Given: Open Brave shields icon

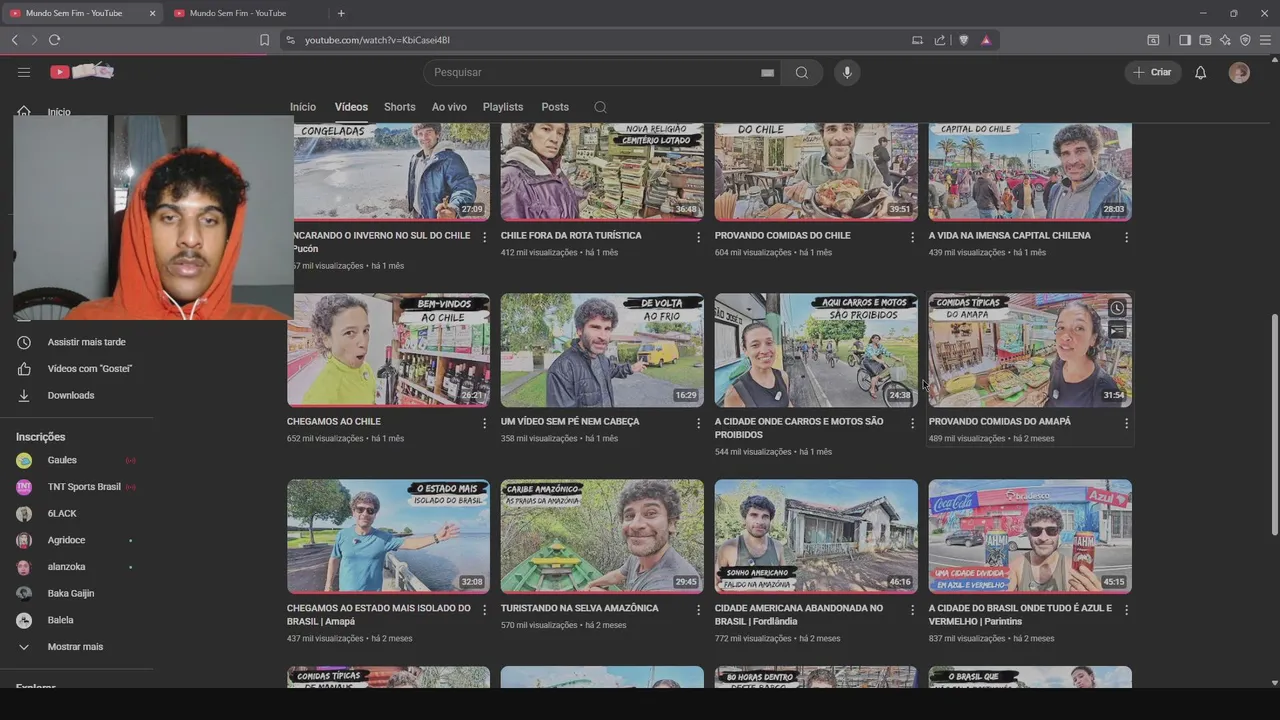Looking at the screenshot, I should point(964,40).
